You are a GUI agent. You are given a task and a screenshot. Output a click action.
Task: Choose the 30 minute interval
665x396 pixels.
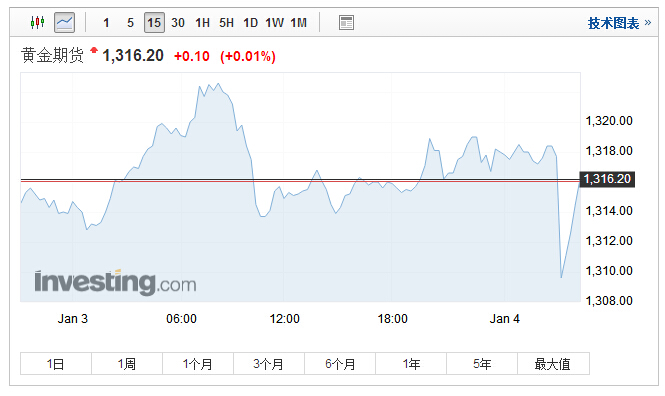(x=178, y=22)
